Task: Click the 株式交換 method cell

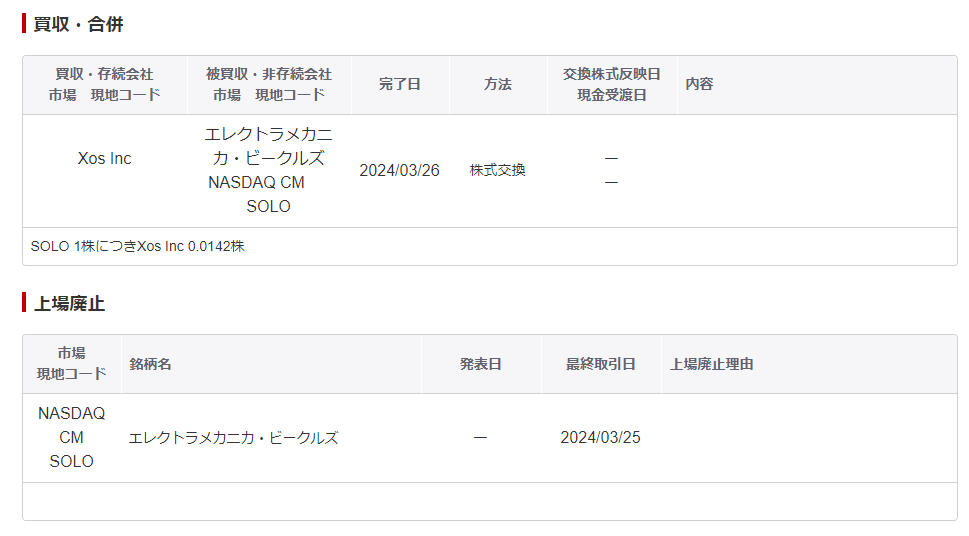Action: pos(497,170)
